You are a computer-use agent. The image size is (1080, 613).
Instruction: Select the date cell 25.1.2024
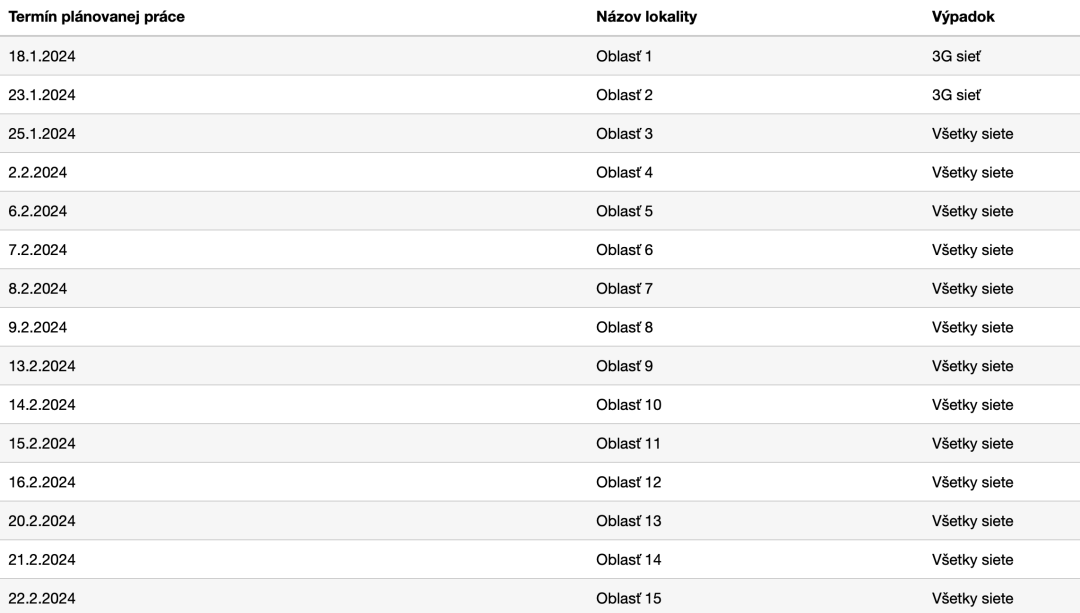pyautogui.click(x=42, y=134)
